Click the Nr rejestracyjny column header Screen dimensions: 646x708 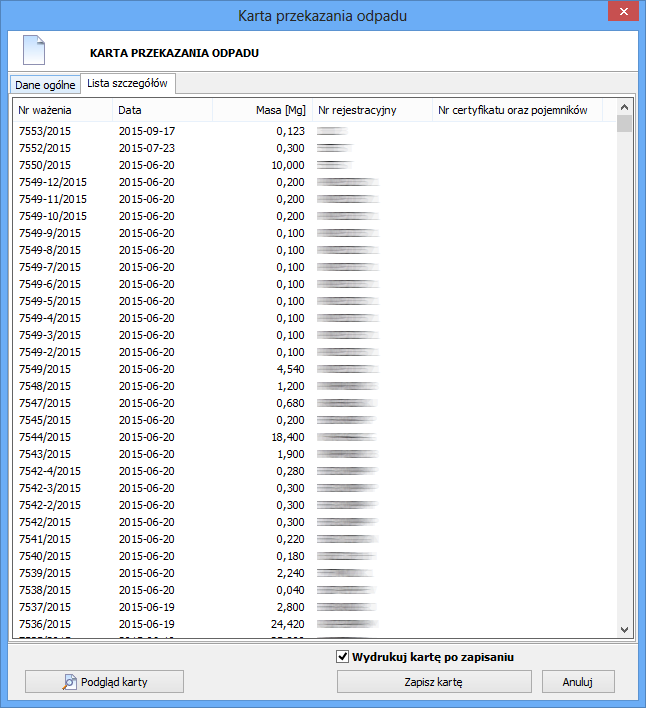pyautogui.click(x=370, y=110)
